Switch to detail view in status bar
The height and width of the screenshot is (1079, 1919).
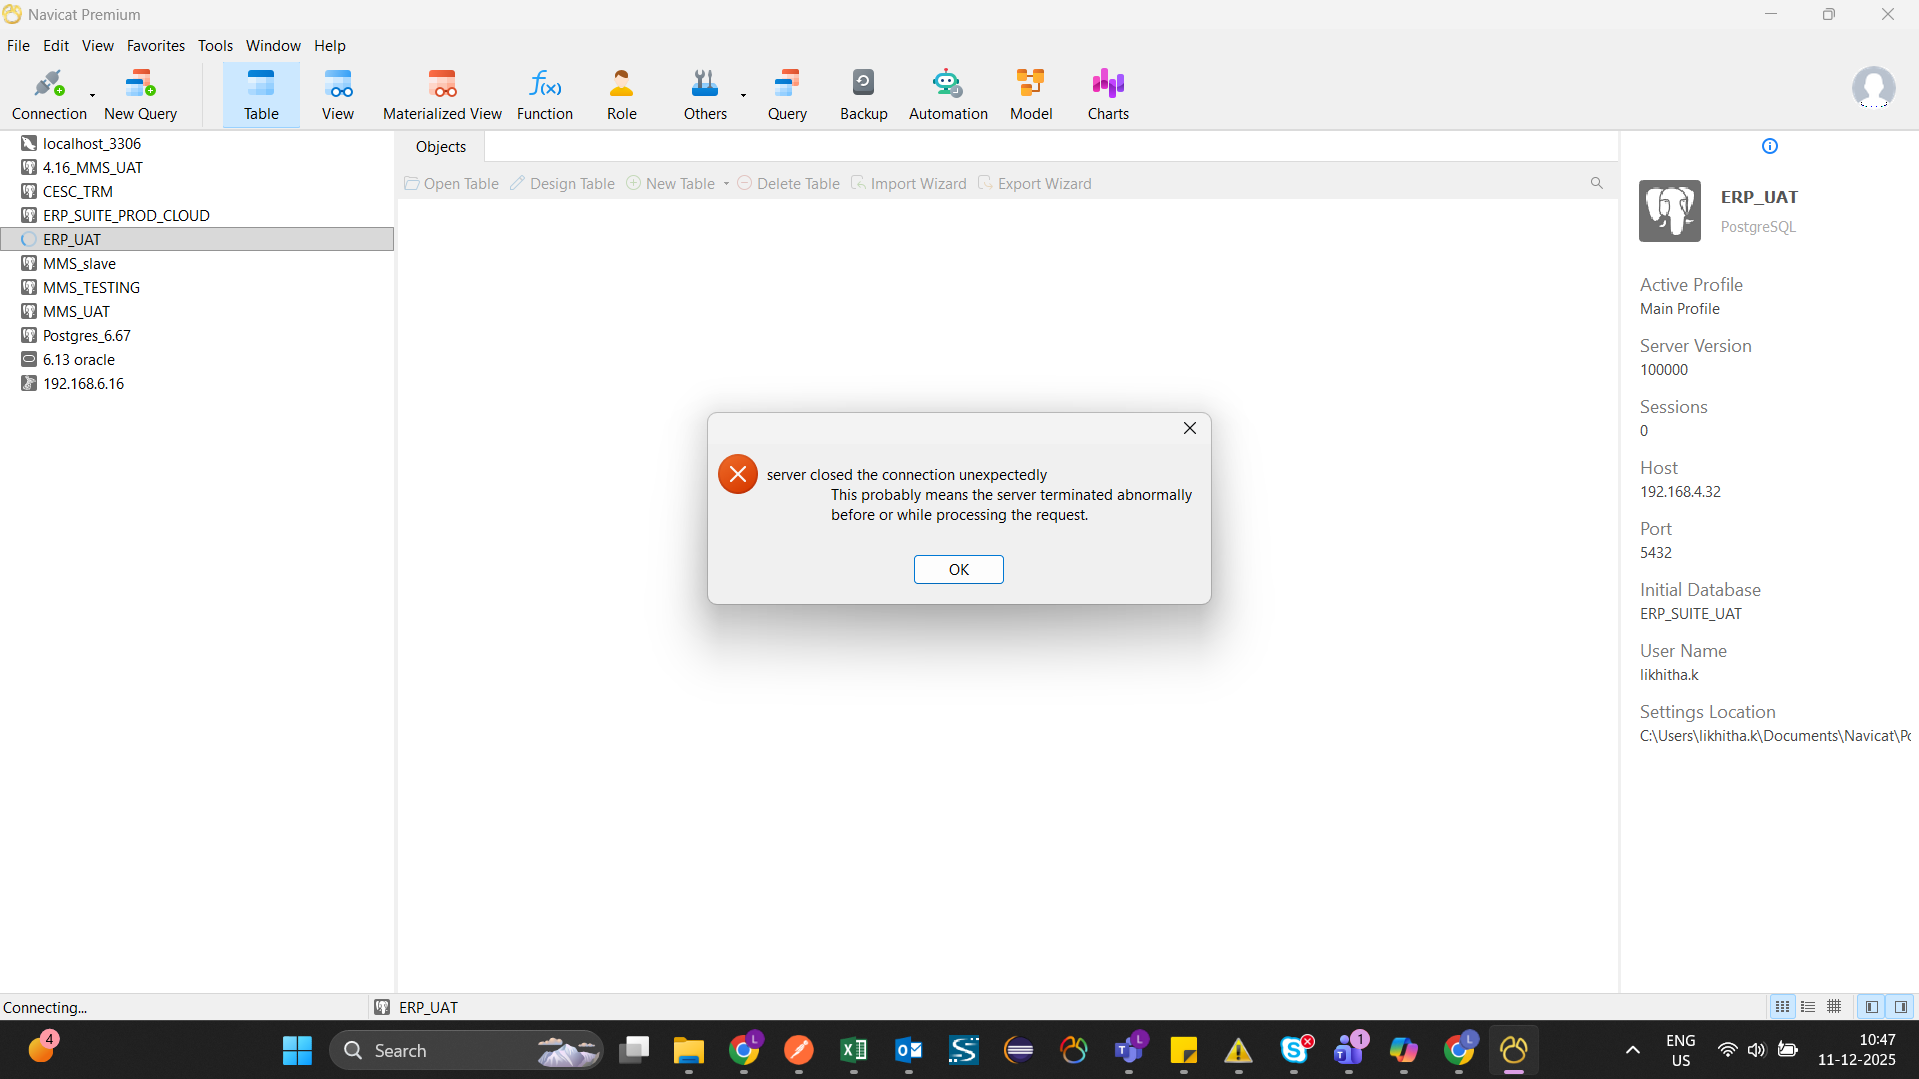tap(1834, 1007)
